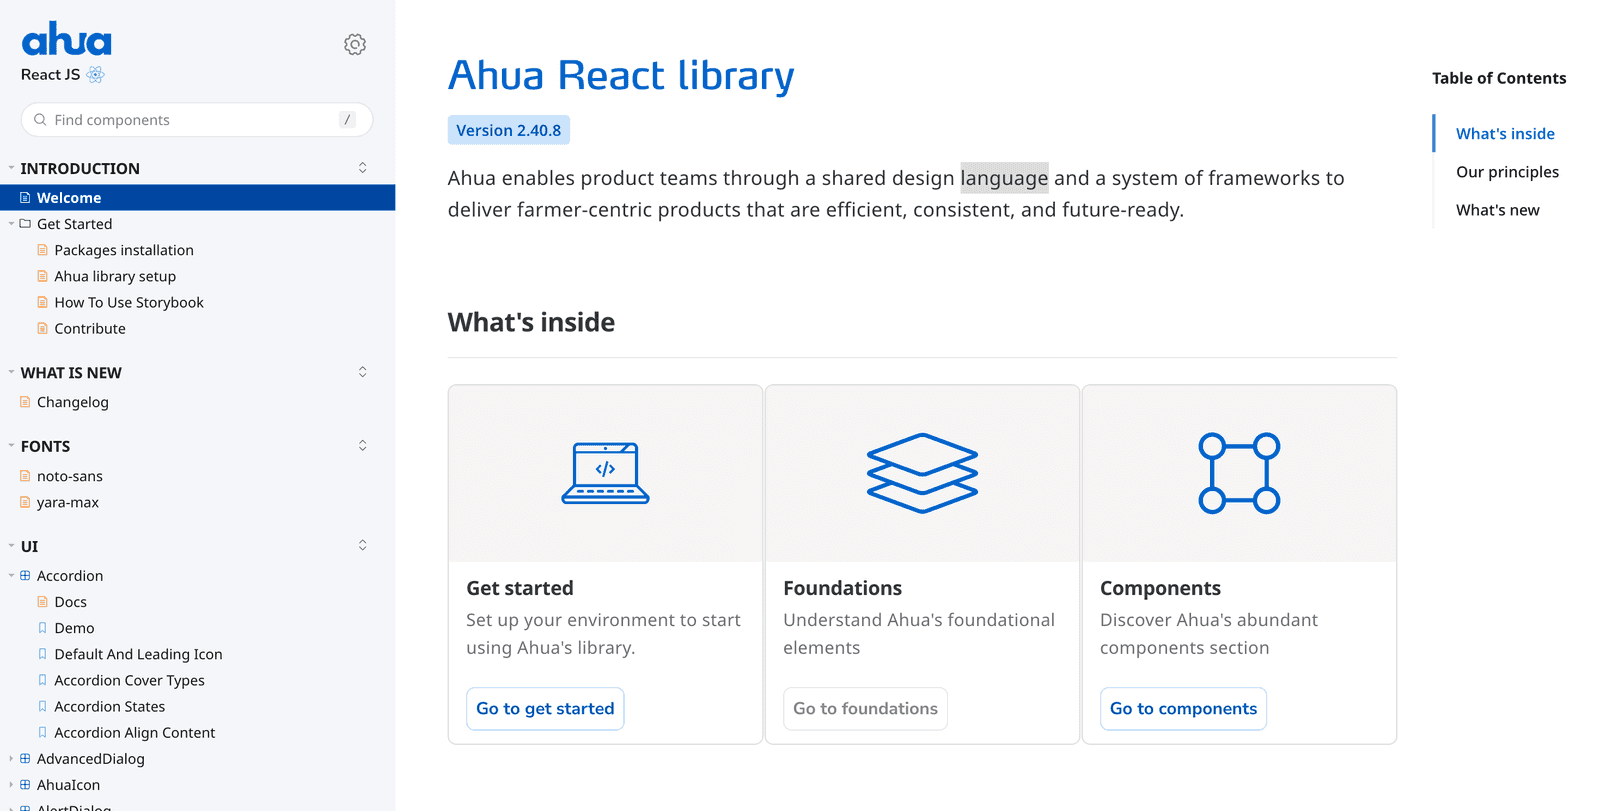Image resolution: width=1600 pixels, height=811 pixels.
Task: Open the Default And Leading Icon story
Action: 138,654
